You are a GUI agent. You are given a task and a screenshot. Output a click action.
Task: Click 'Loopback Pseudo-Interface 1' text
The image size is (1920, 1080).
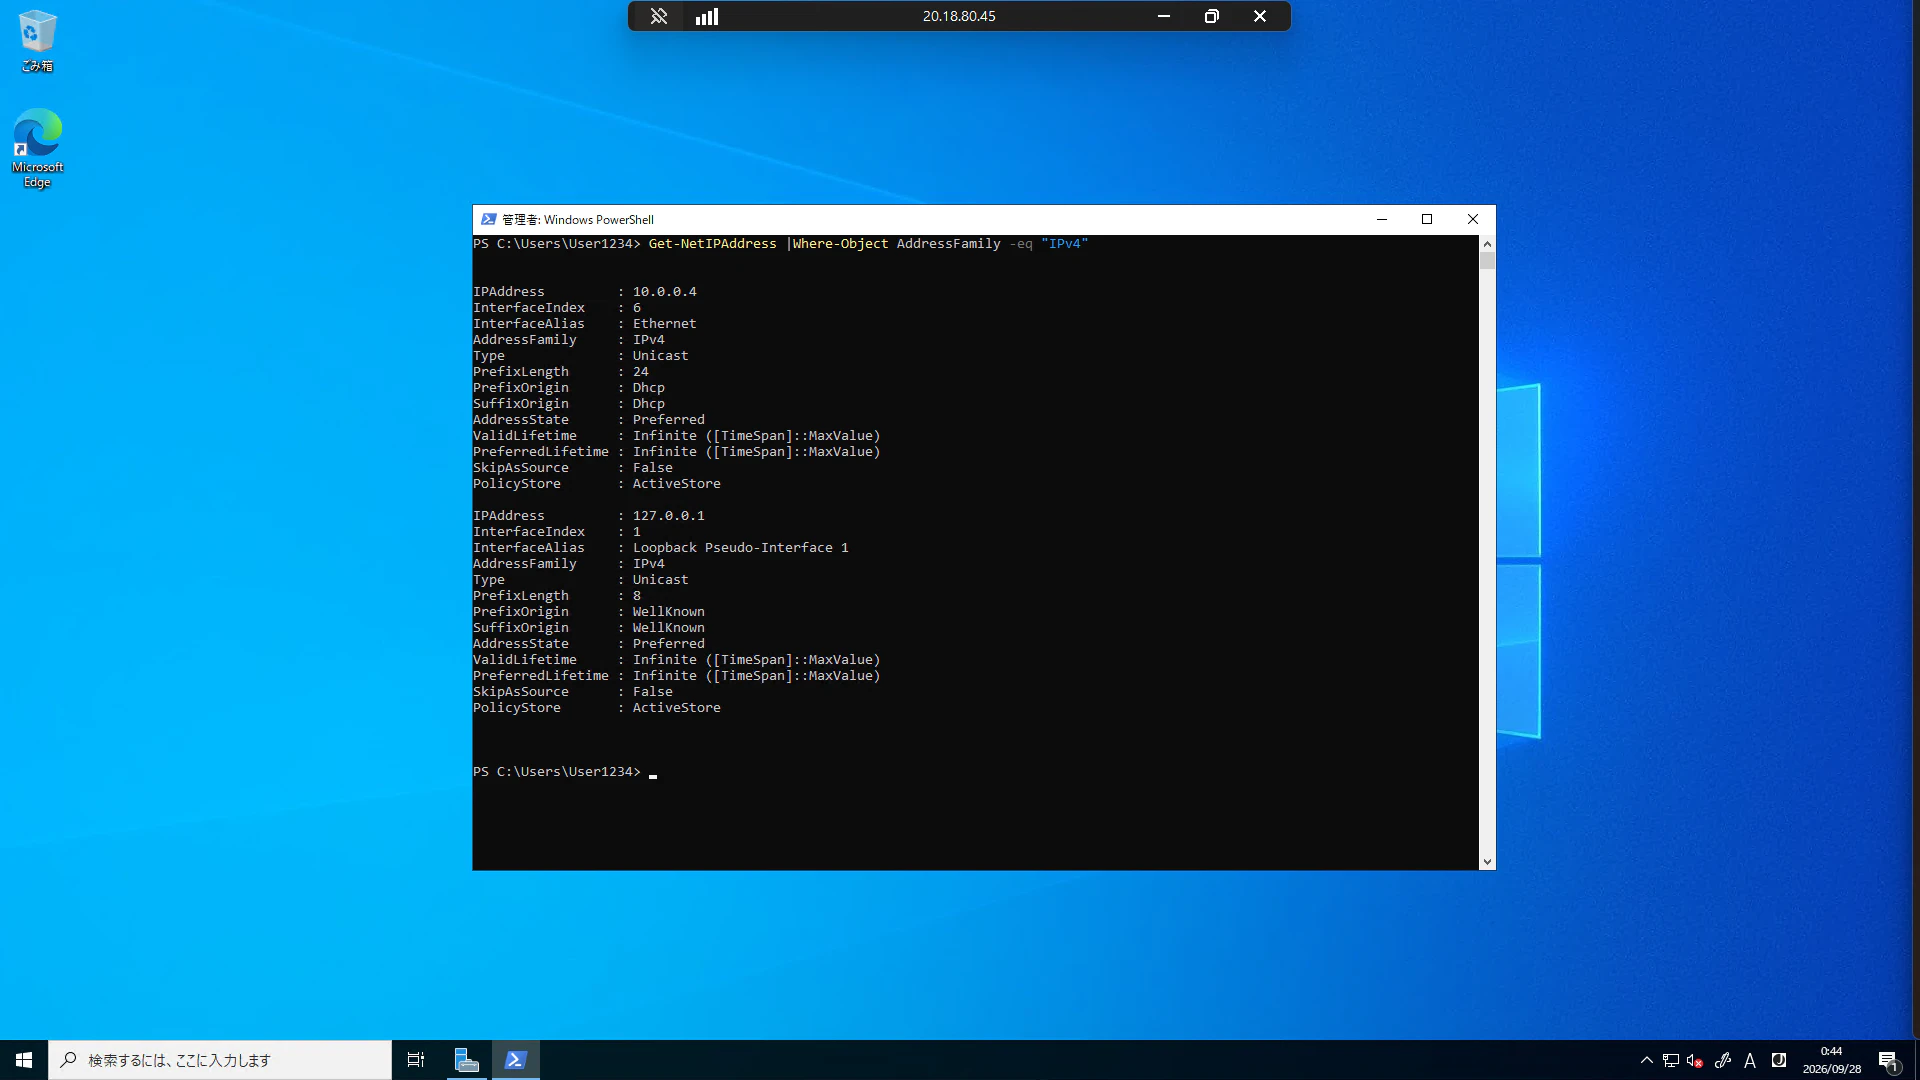tap(740, 548)
